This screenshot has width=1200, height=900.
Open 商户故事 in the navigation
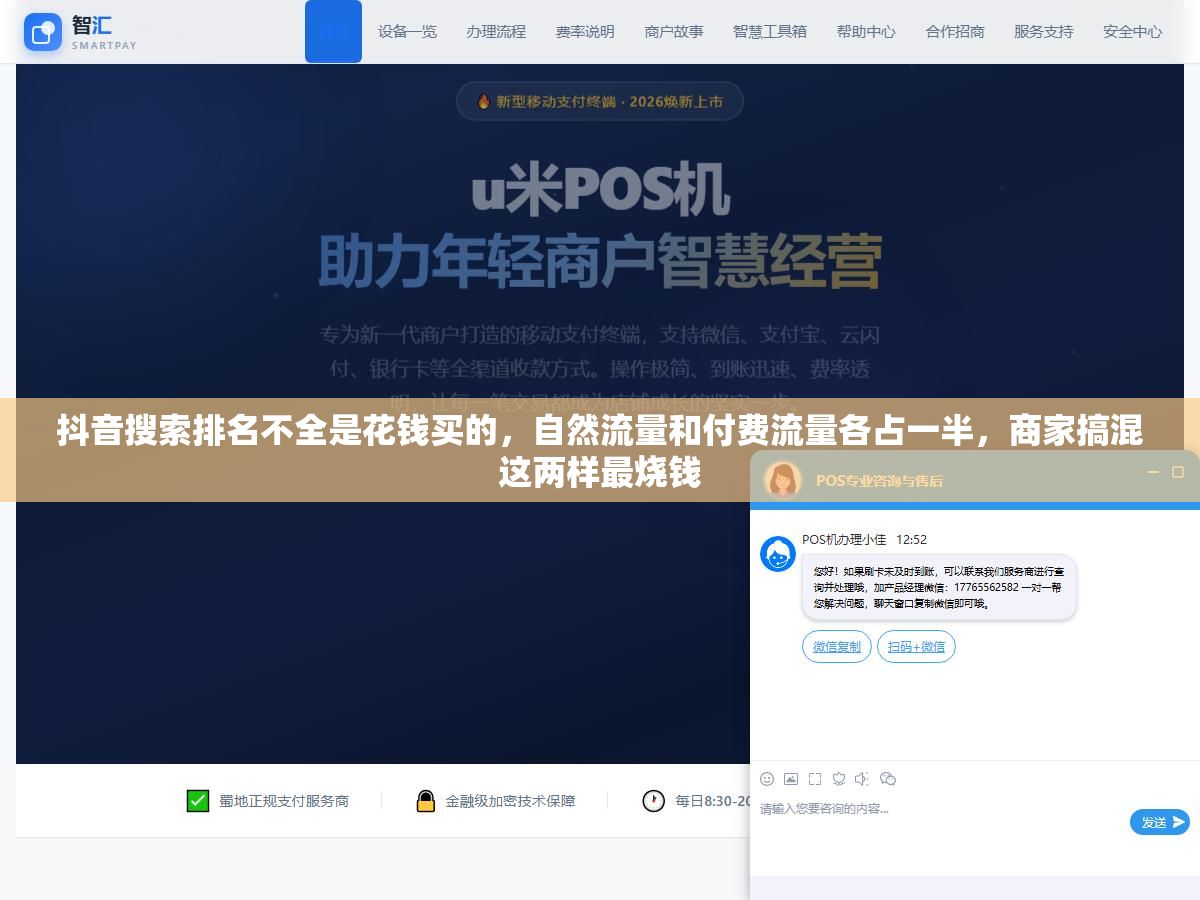coord(674,31)
